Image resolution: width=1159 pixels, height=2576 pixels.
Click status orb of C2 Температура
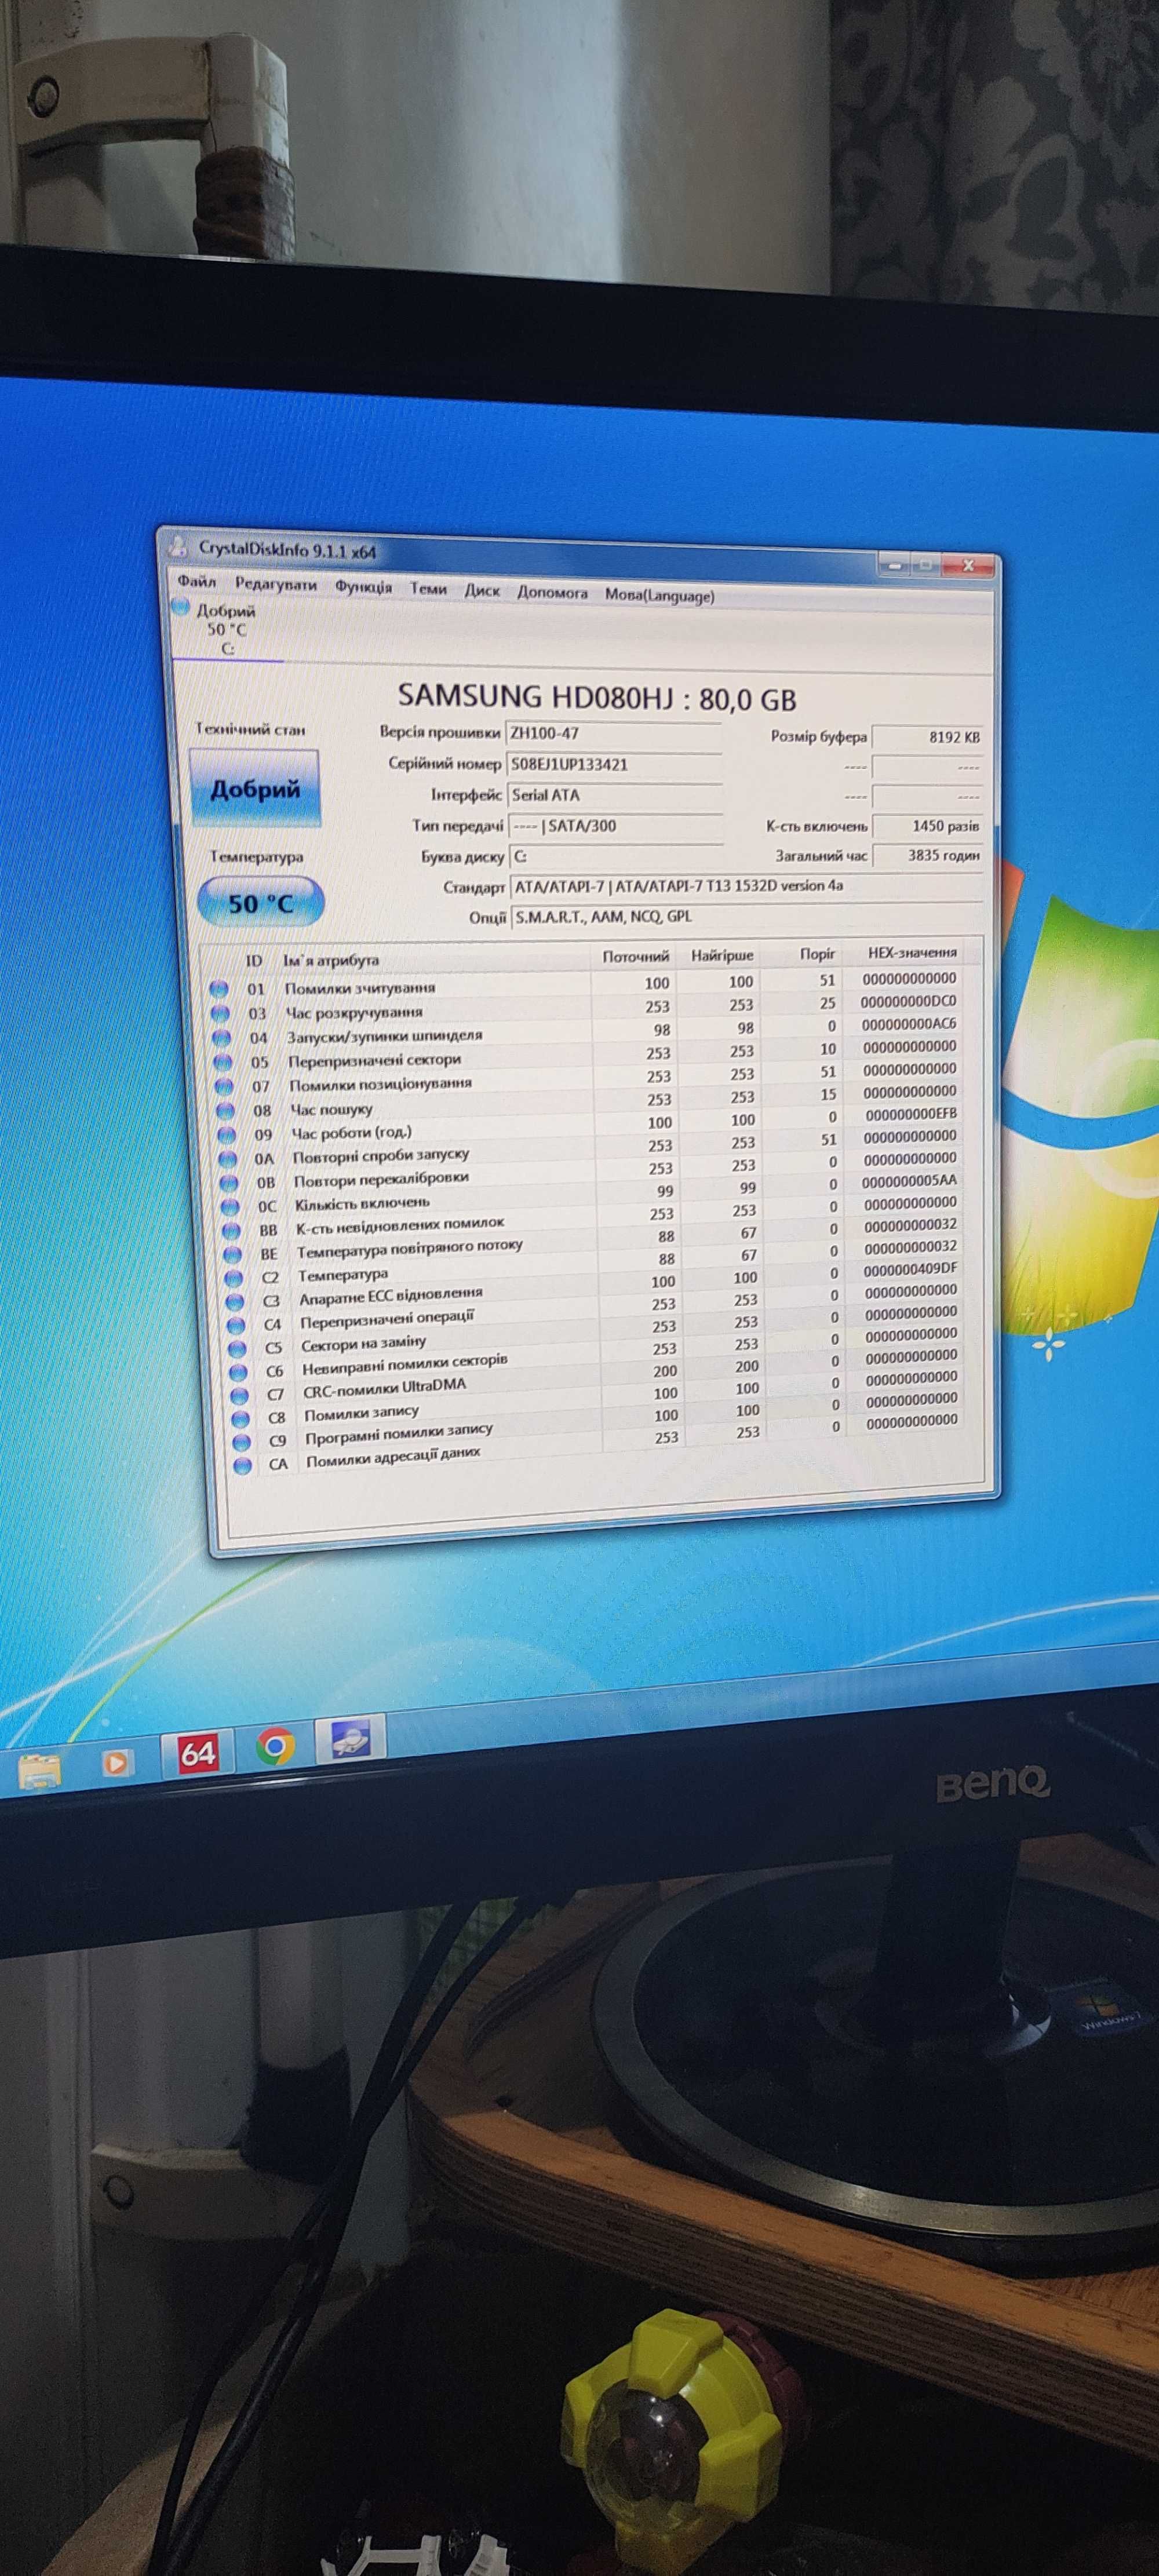[234, 1278]
